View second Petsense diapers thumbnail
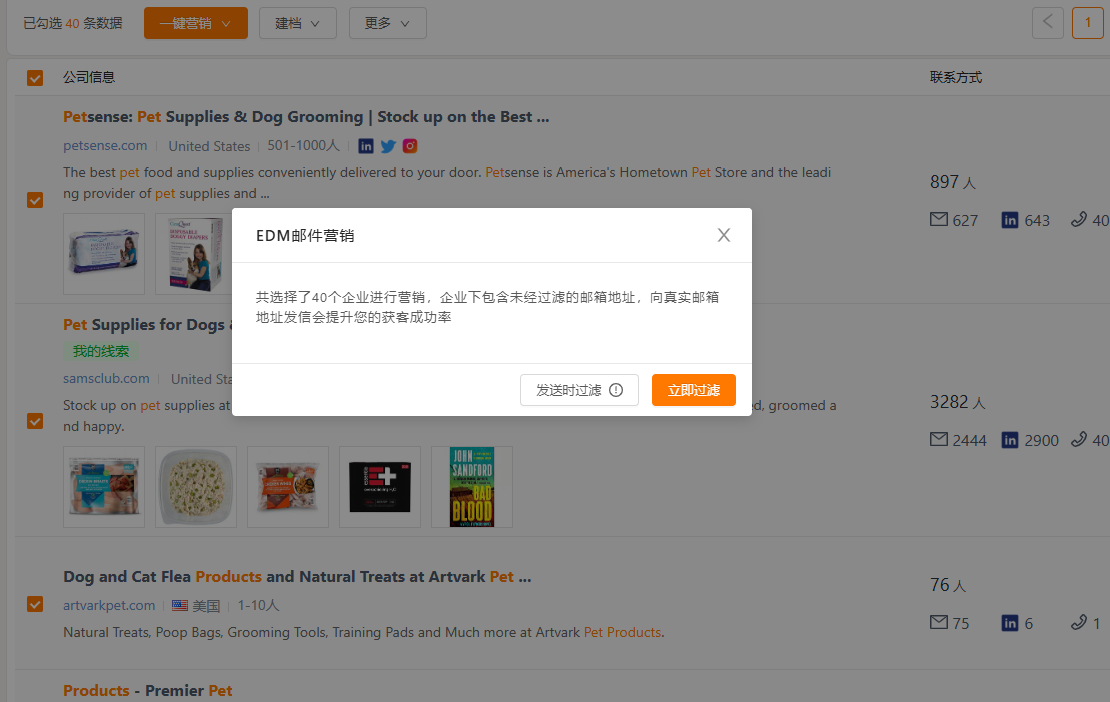The width and height of the screenshot is (1110, 702). point(196,254)
